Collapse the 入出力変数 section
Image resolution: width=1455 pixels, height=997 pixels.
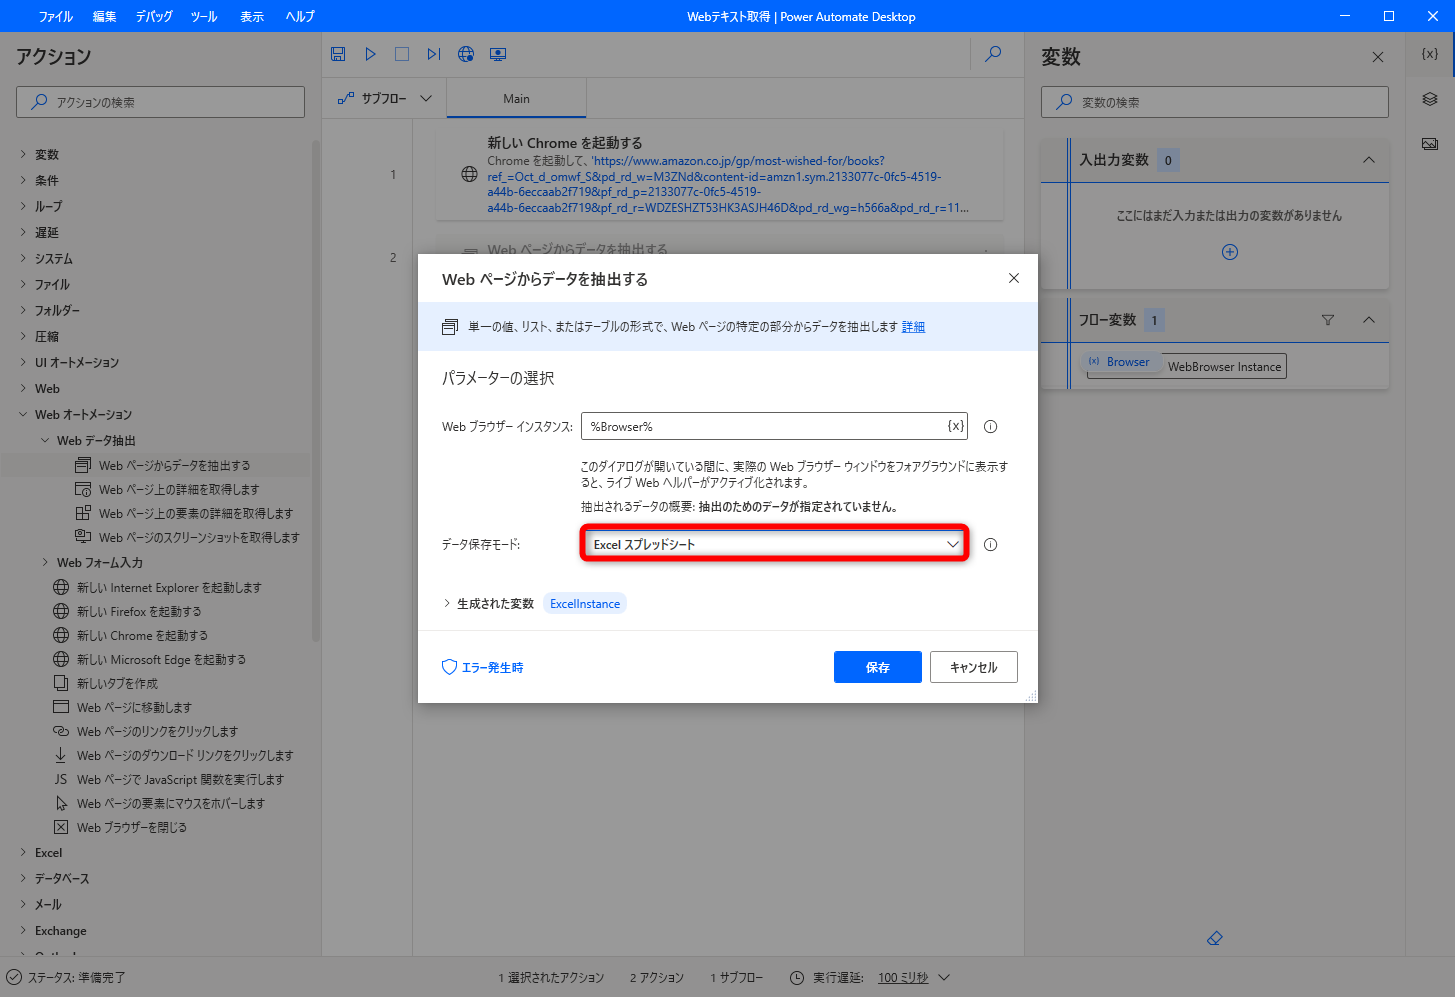[1369, 160]
